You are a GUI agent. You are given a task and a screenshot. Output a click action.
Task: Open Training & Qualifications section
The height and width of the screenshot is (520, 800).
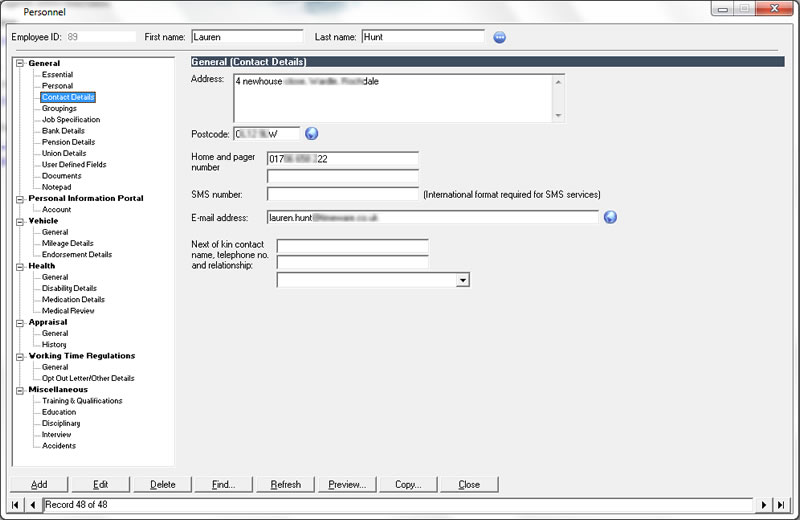click(x=82, y=401)
